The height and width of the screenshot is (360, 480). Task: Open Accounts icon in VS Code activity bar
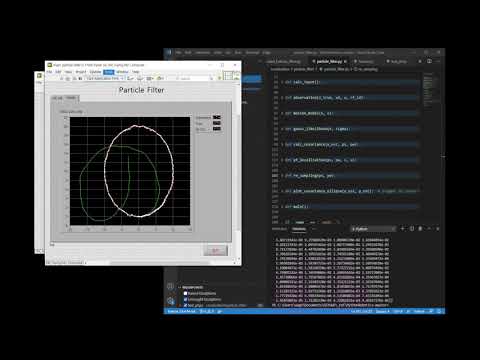170,286
